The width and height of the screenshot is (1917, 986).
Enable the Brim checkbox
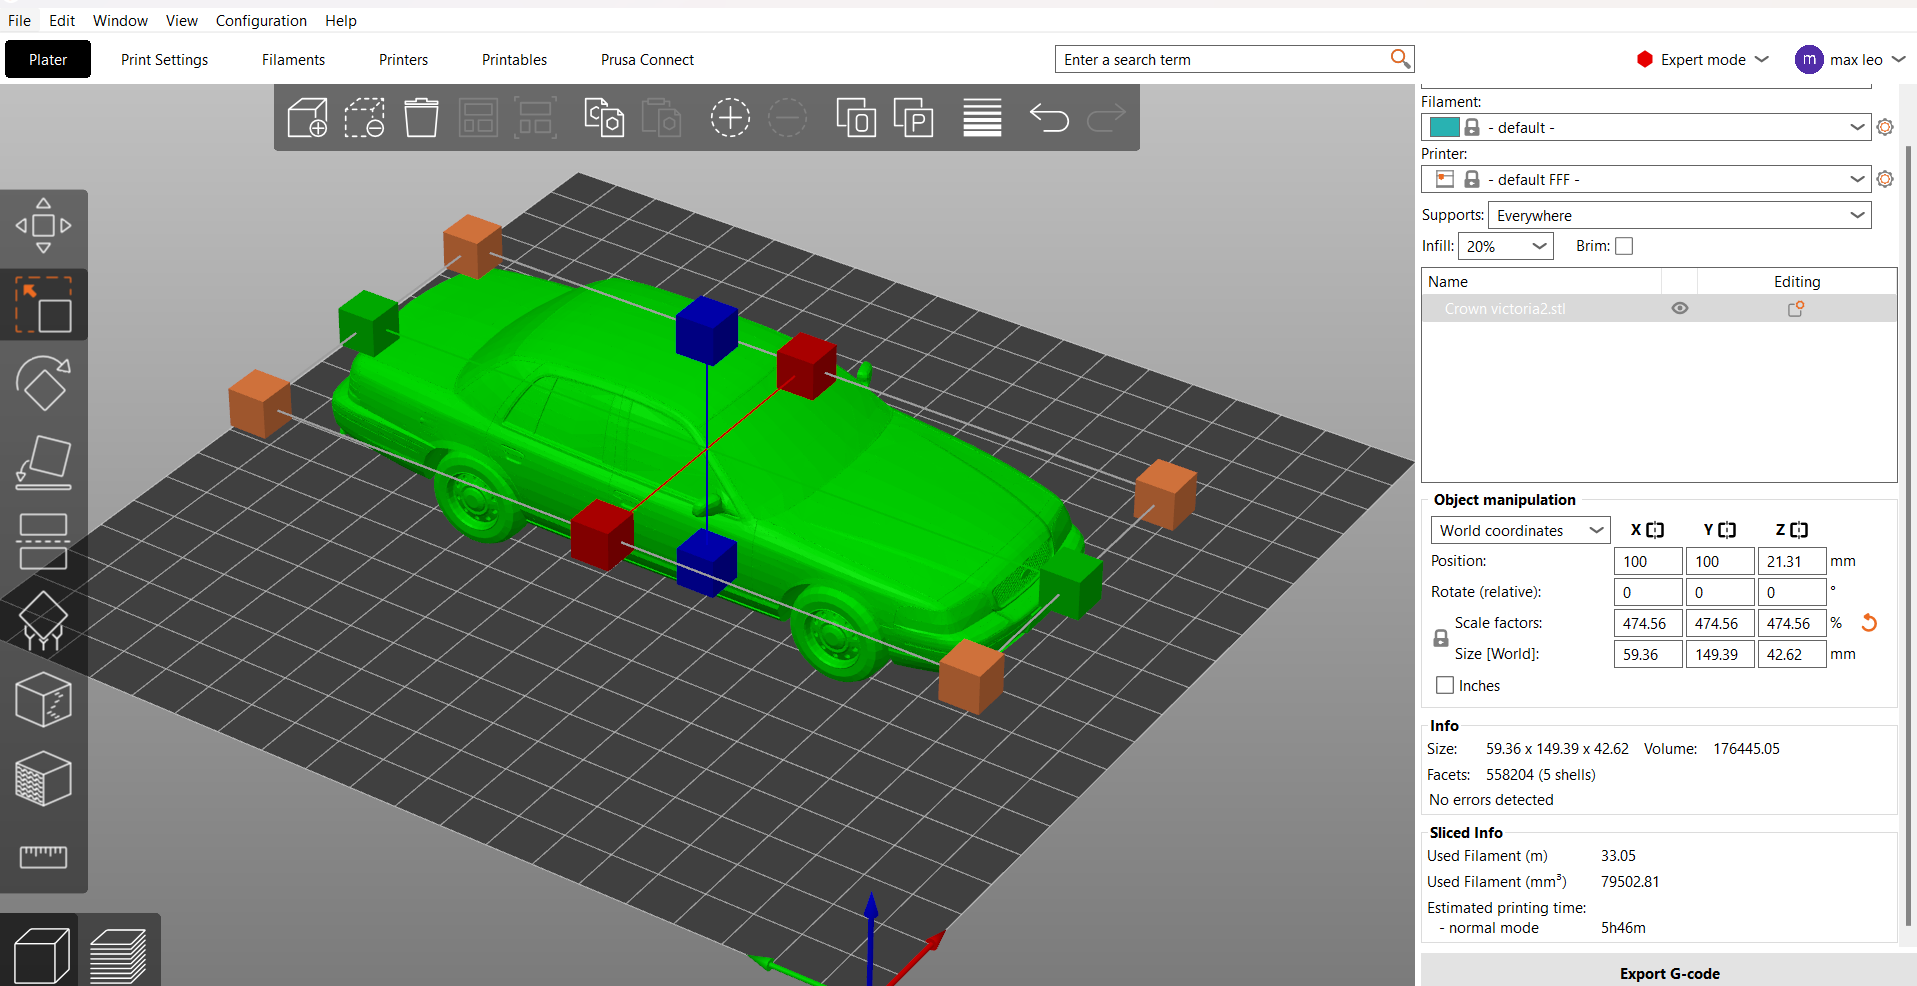[1624, 246]
